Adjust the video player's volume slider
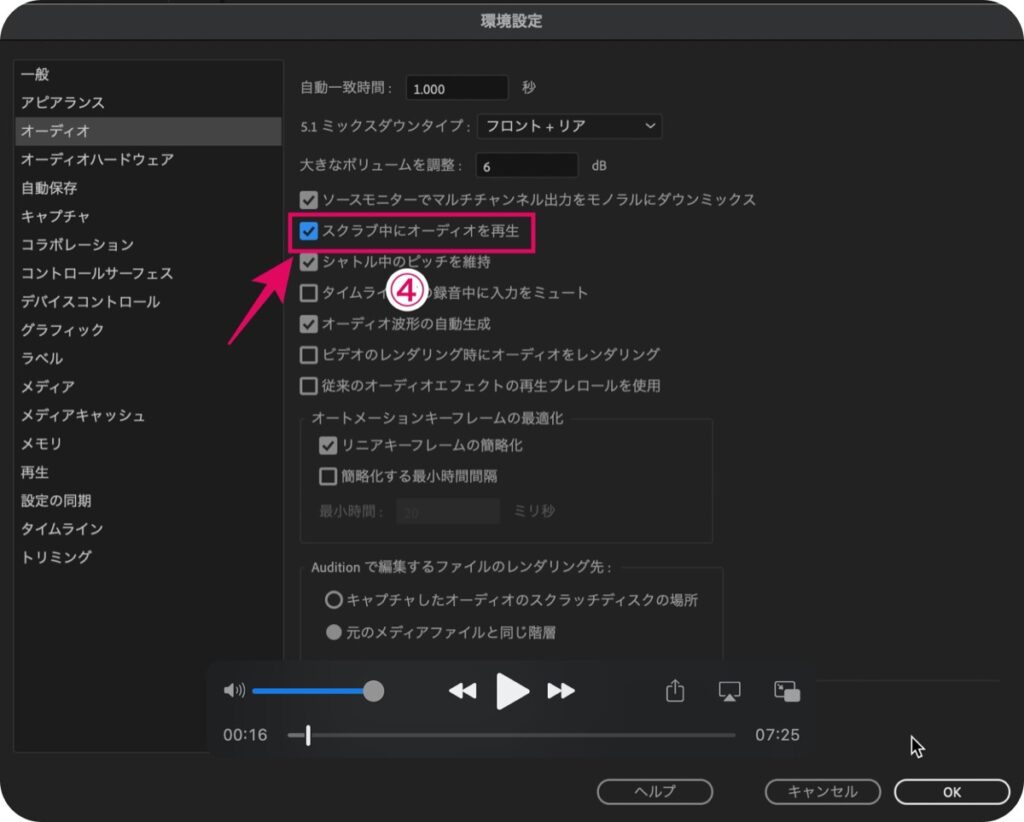The height and width of the screenshot is (822, 1024). (x=317, y=691)
